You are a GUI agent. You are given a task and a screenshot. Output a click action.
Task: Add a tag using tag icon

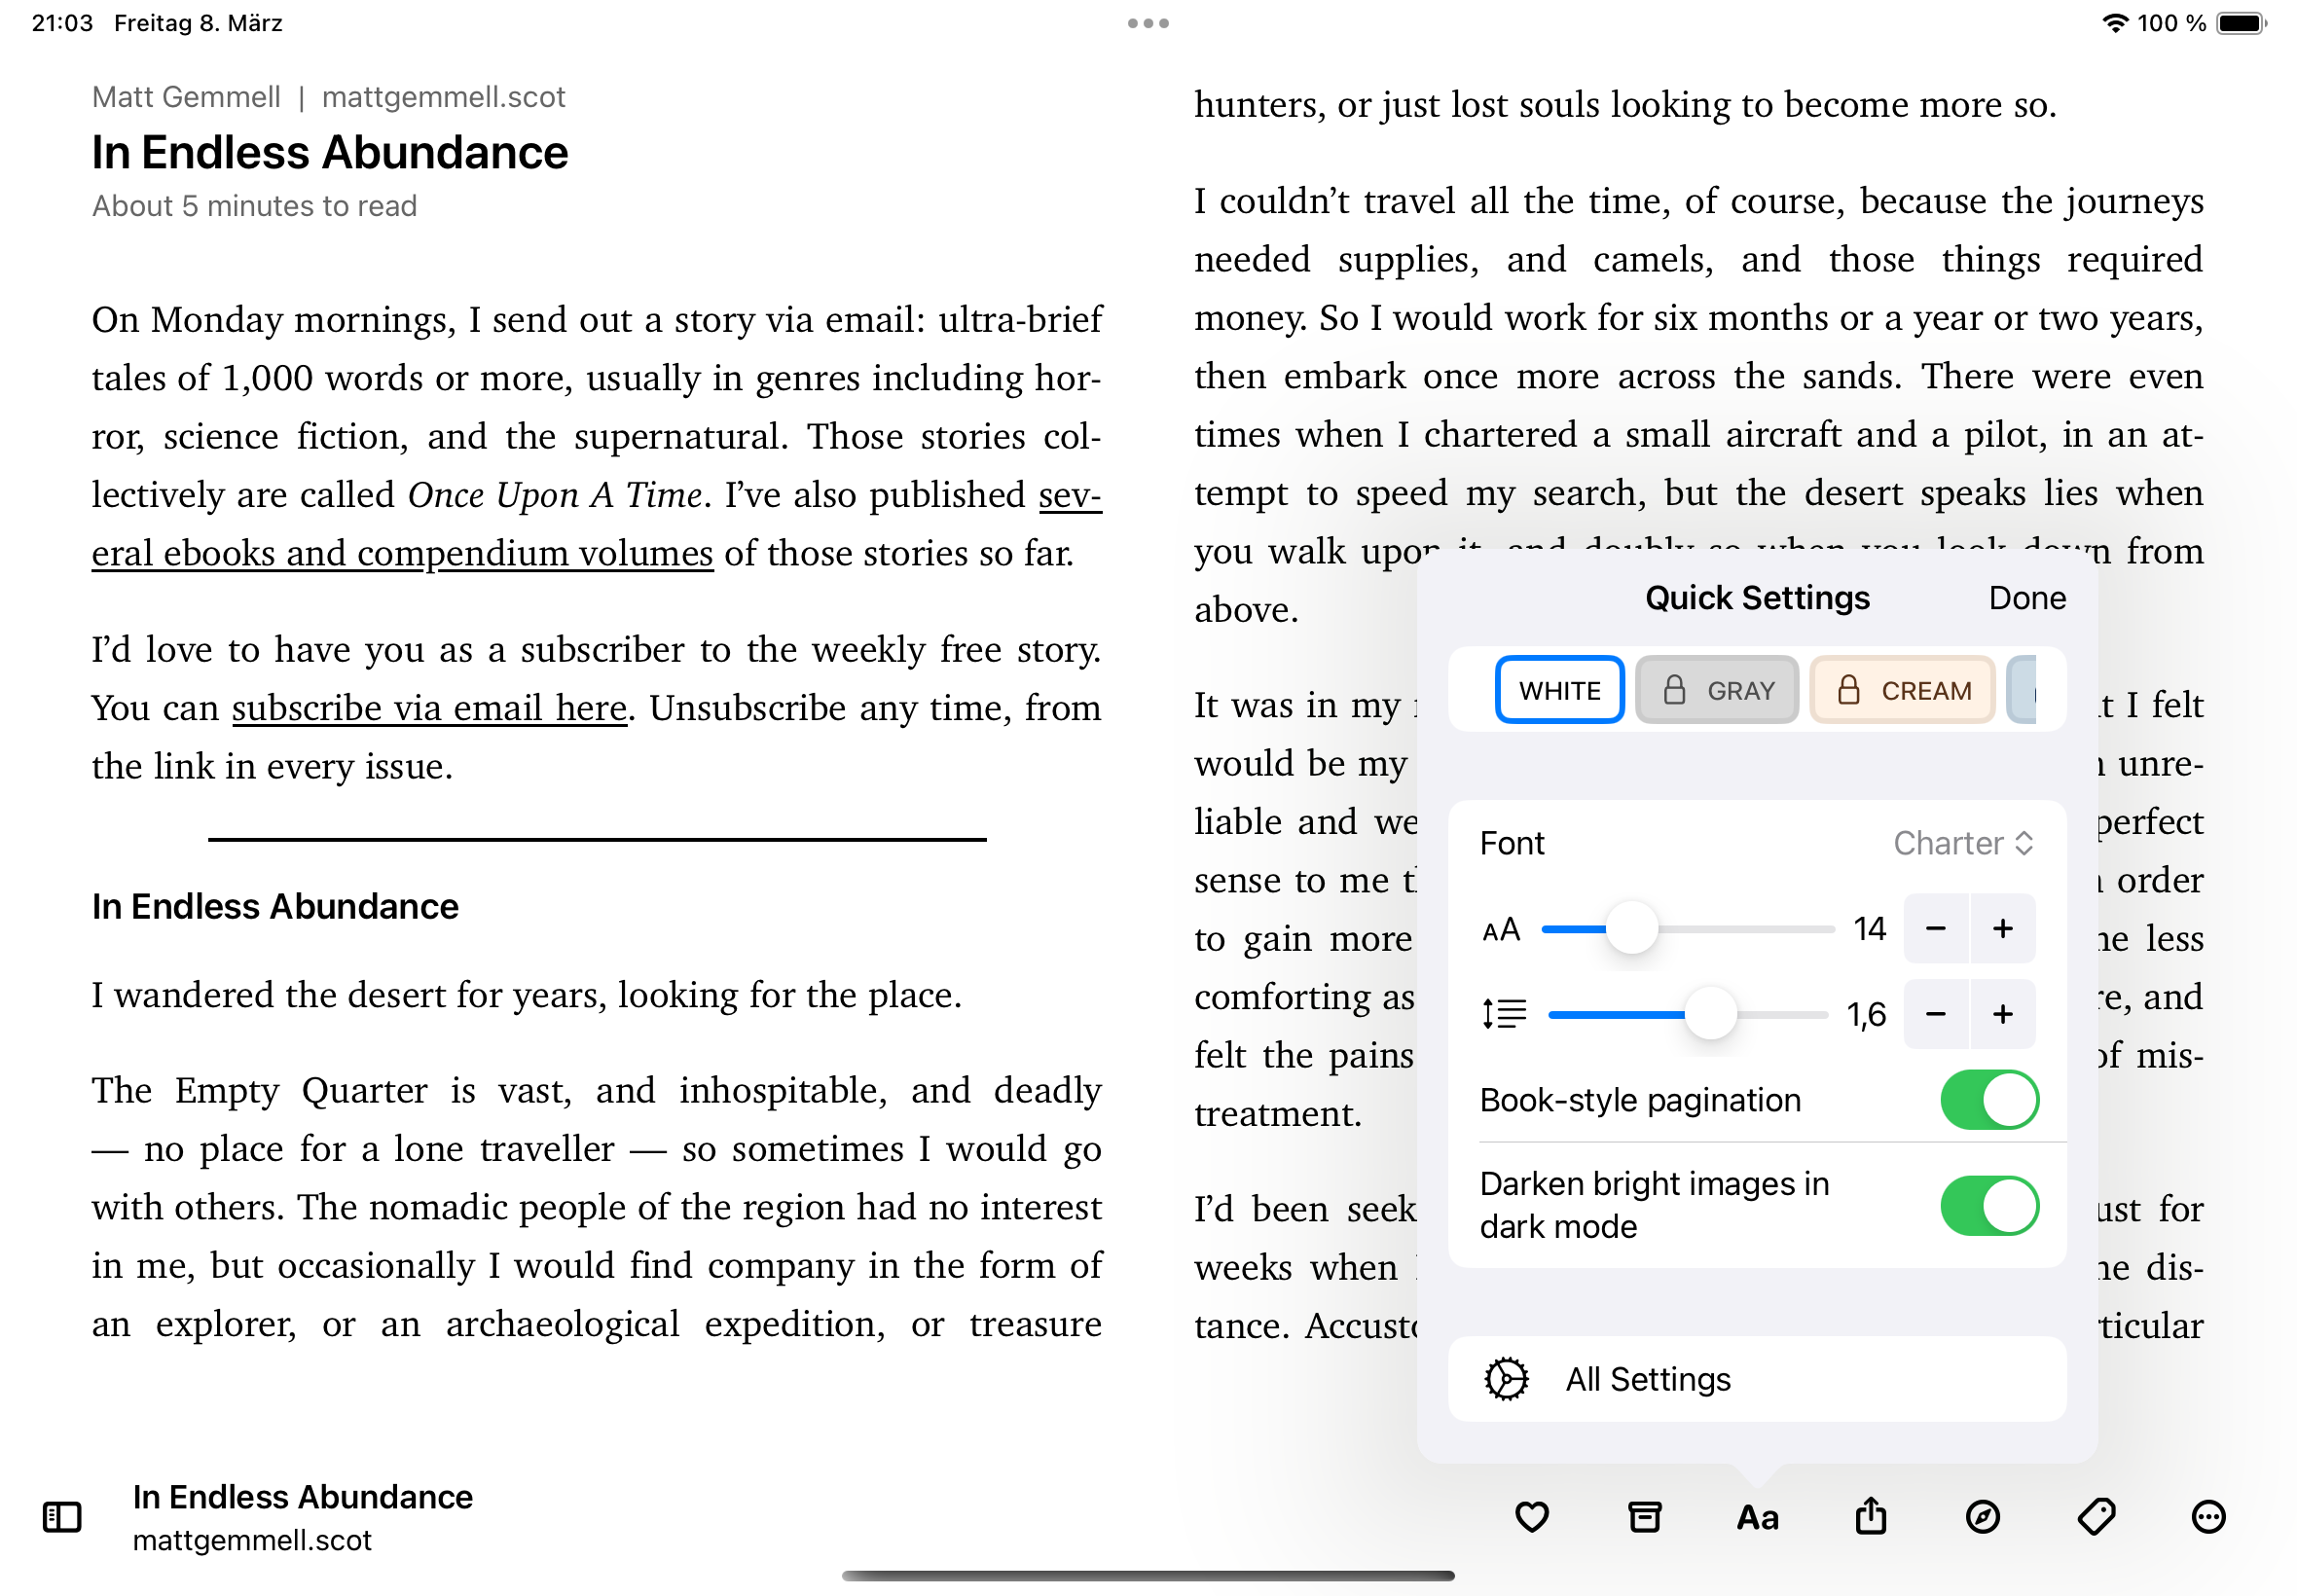tap(2096, 1517)
